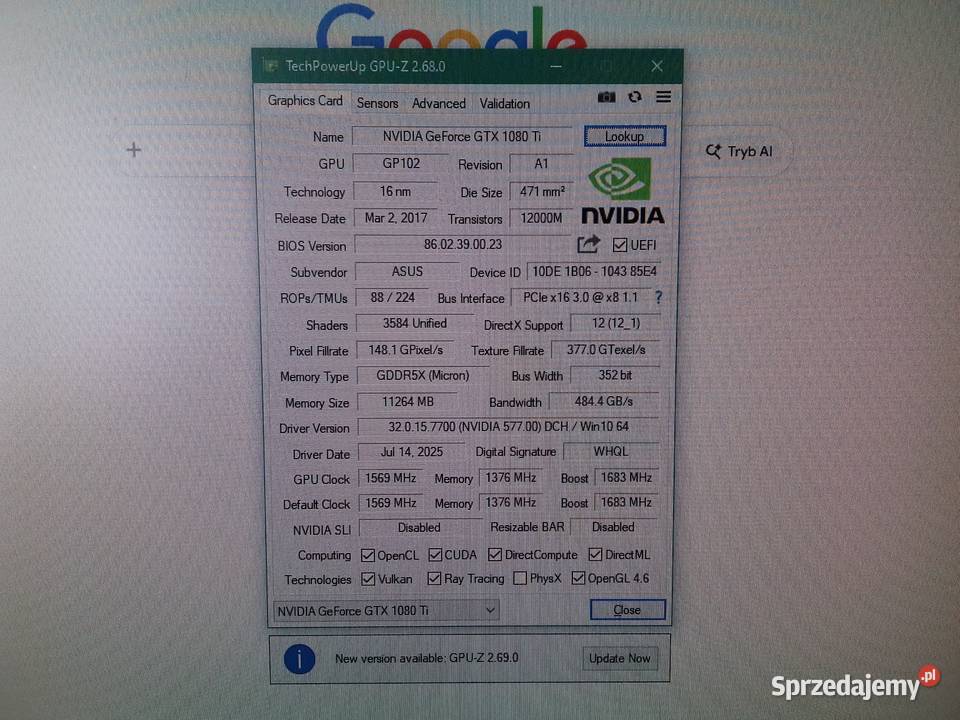Click the screenshot camera icon in GPU-Z
The height and width of the screenshot is (720, 960).
(606, 97)
